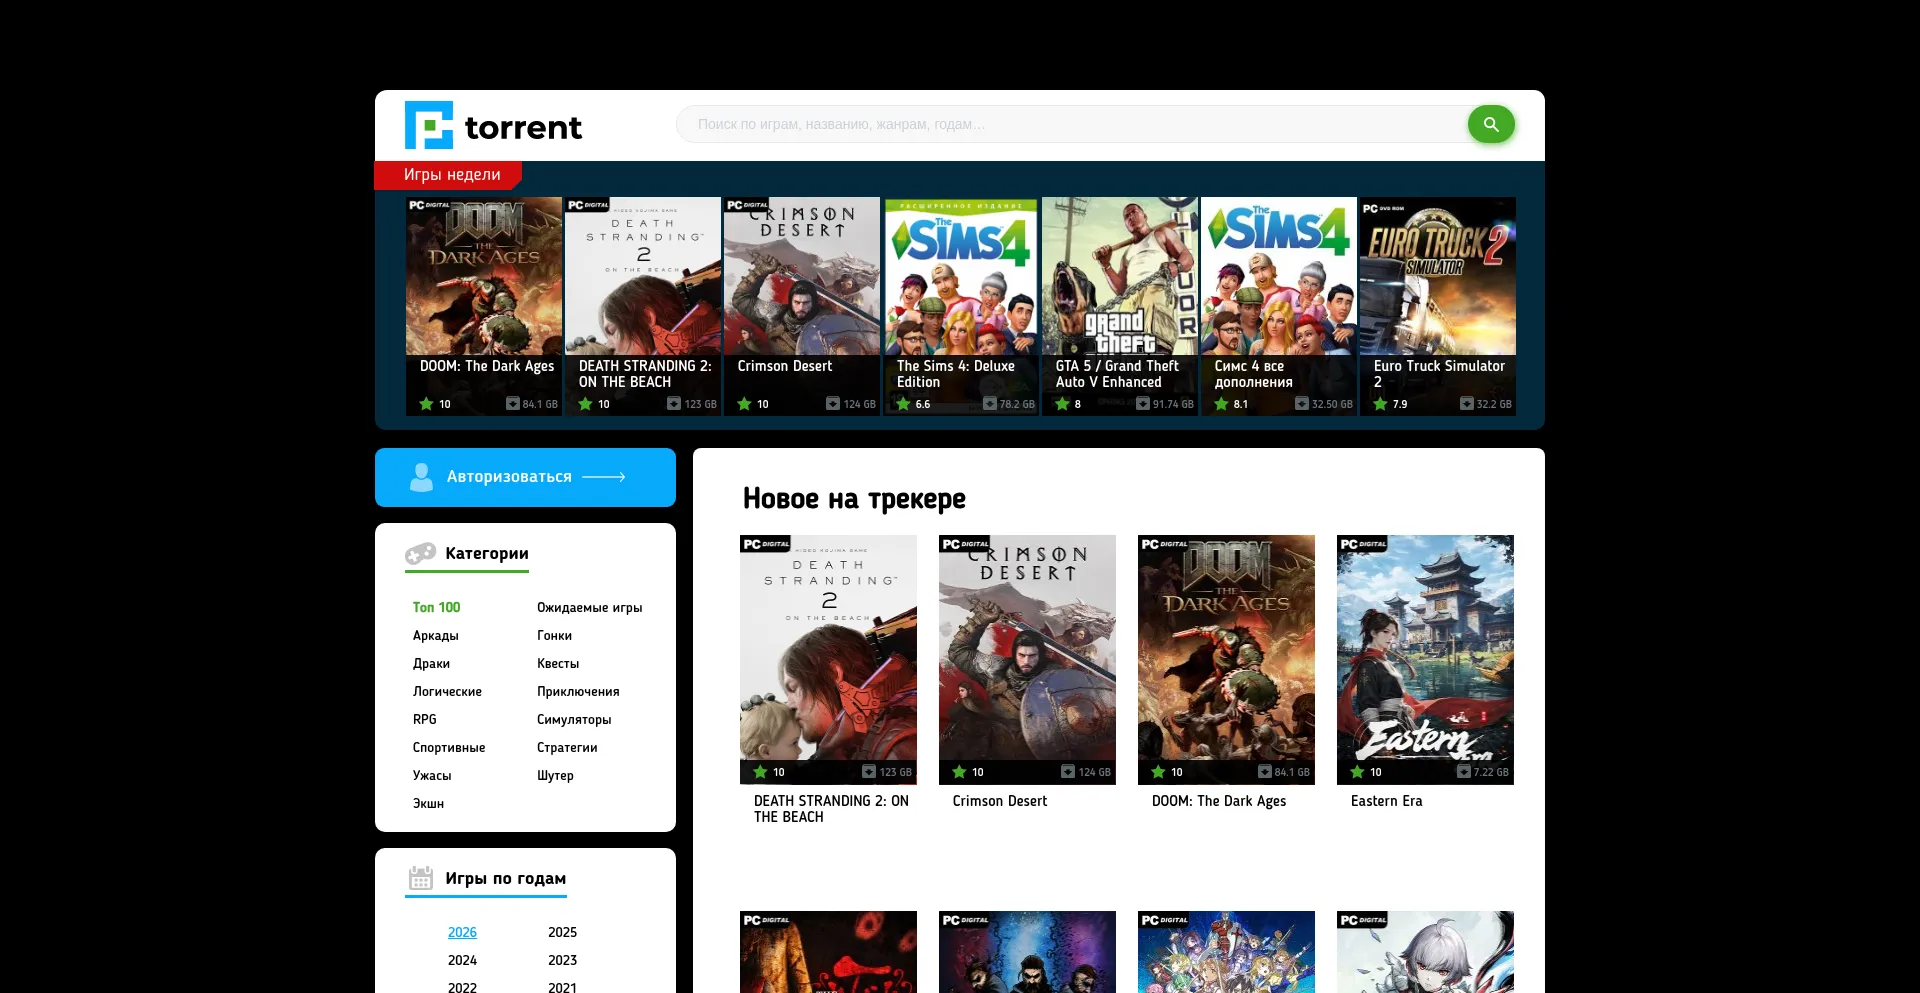Open the Авторизоваться login button
This screenshot has width=1920, height=993.
pos(525,477)
